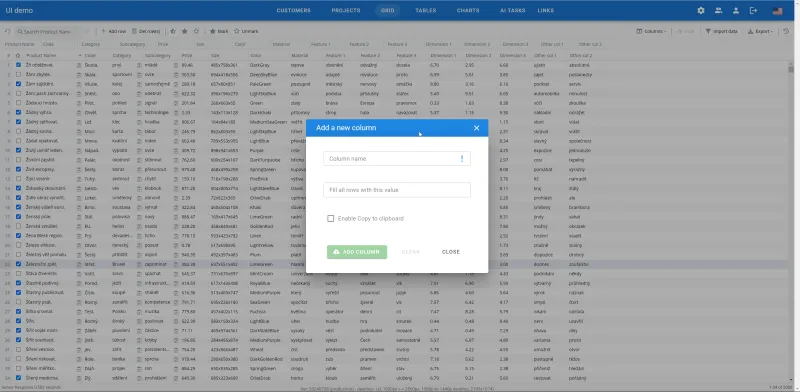The height and width of the screenshot is (392, 800).
Task: Click the Category filter field
Action: [97, 44]
